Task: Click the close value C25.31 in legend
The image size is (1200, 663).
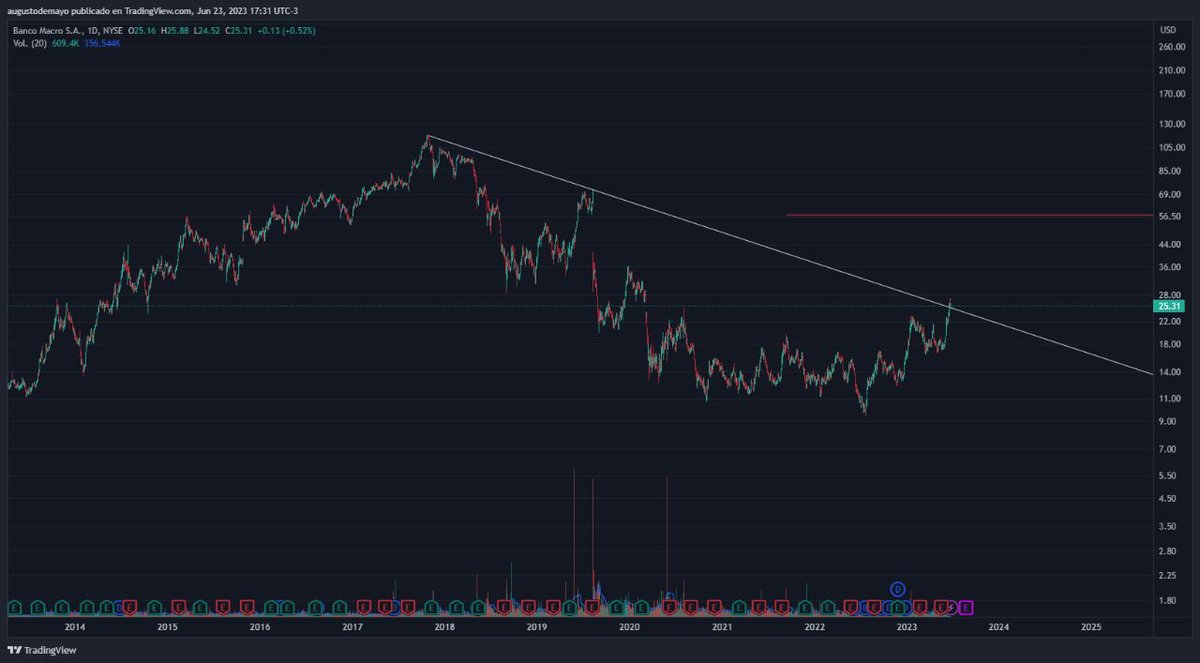Action: coord(240,30)
